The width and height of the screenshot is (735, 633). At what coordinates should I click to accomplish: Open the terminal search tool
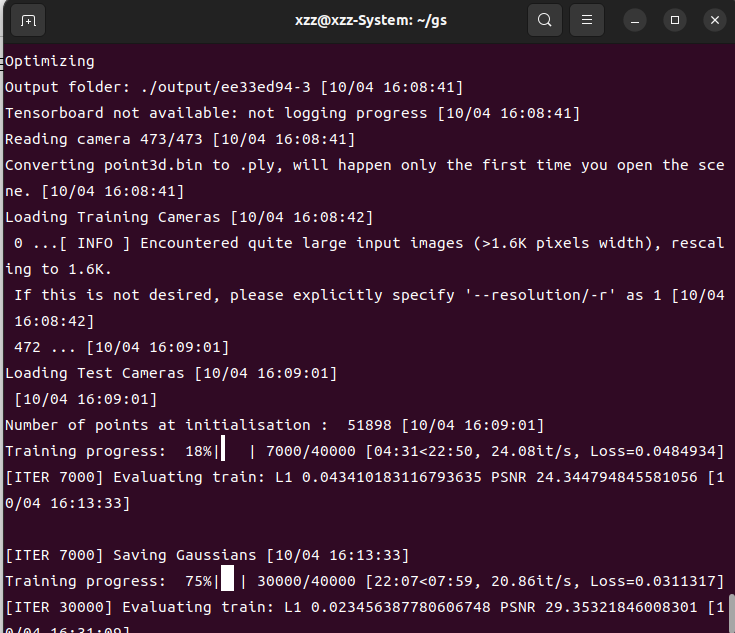544,20
